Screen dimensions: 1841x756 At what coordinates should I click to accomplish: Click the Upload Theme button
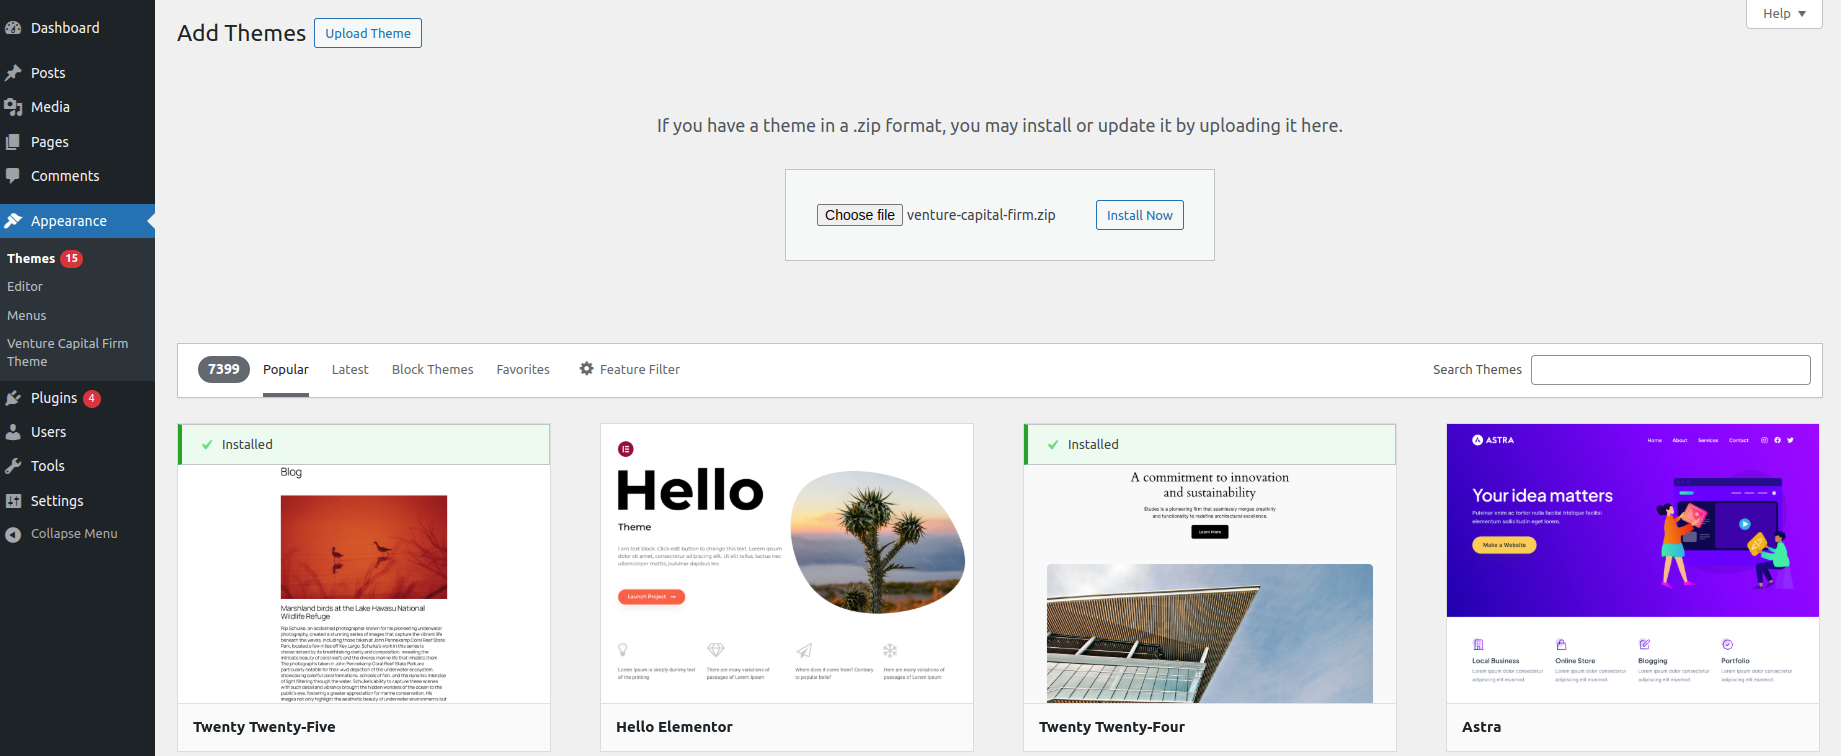(x=368, y=33)
